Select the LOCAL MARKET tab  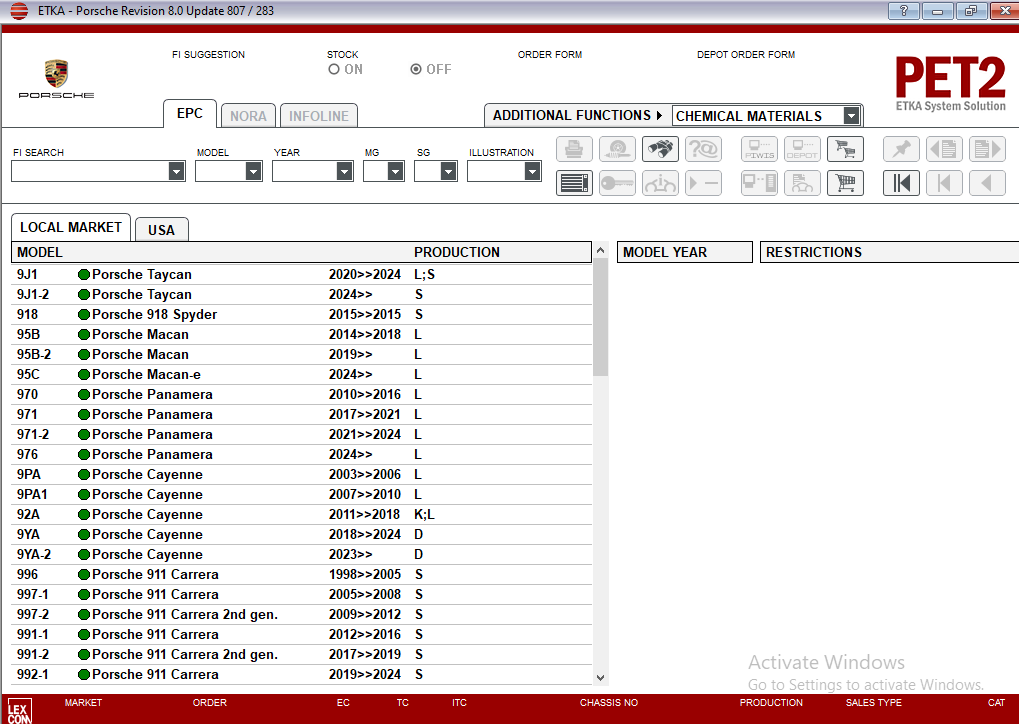pos(71,227)
